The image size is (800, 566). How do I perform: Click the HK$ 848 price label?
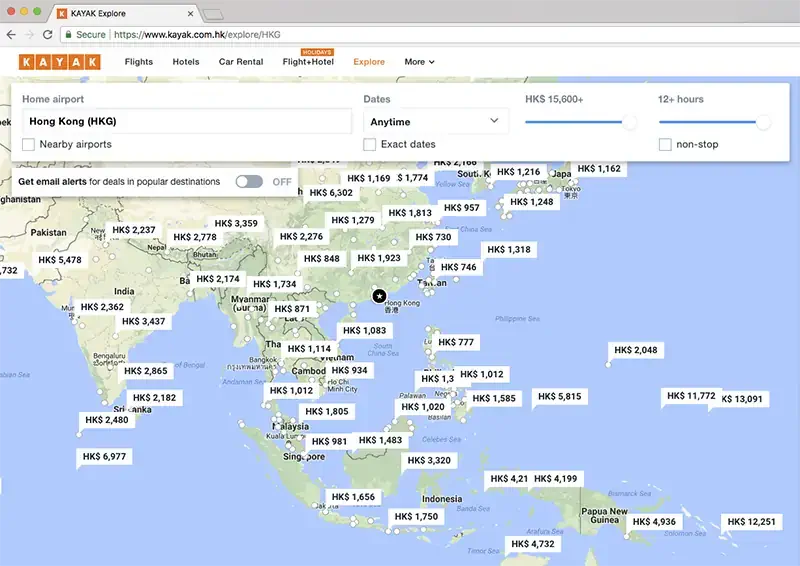(321, 259)
